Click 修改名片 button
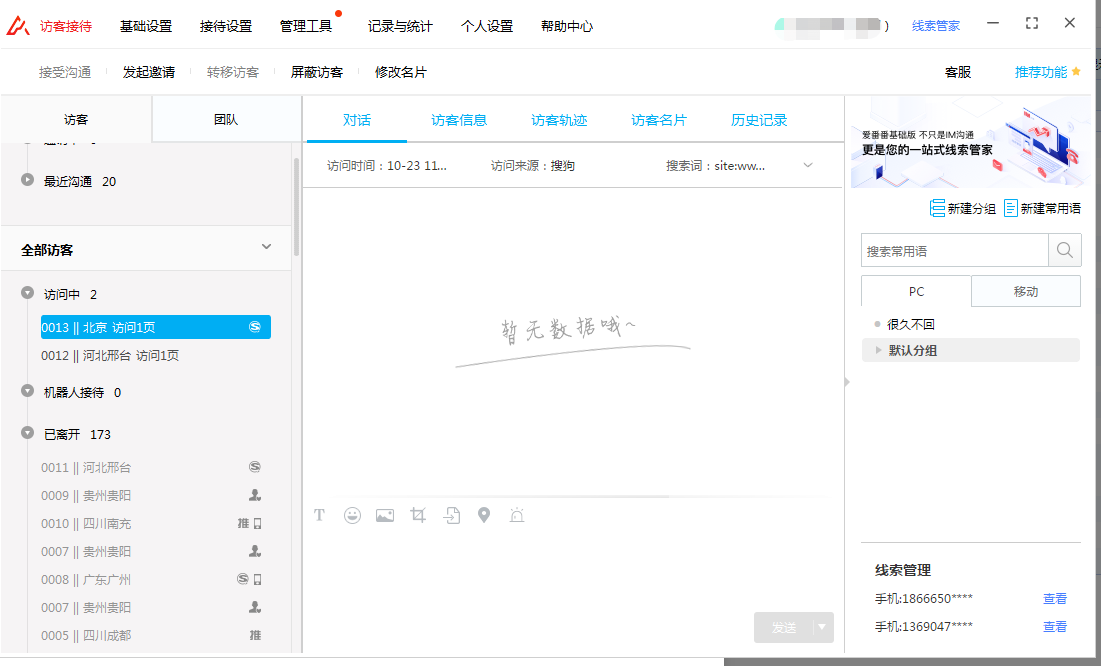The height and width of the screenshot is (666, 1101). click(x=400, y=72)
